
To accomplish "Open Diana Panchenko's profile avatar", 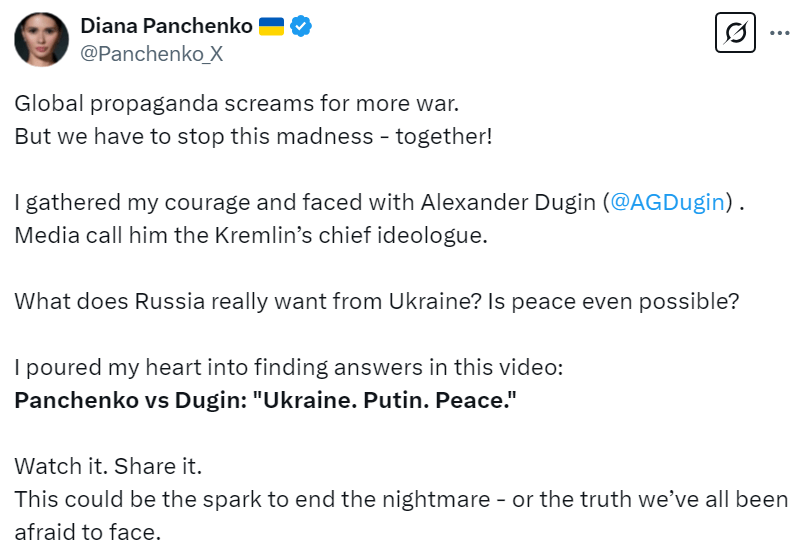I will (x=40, y=40).
